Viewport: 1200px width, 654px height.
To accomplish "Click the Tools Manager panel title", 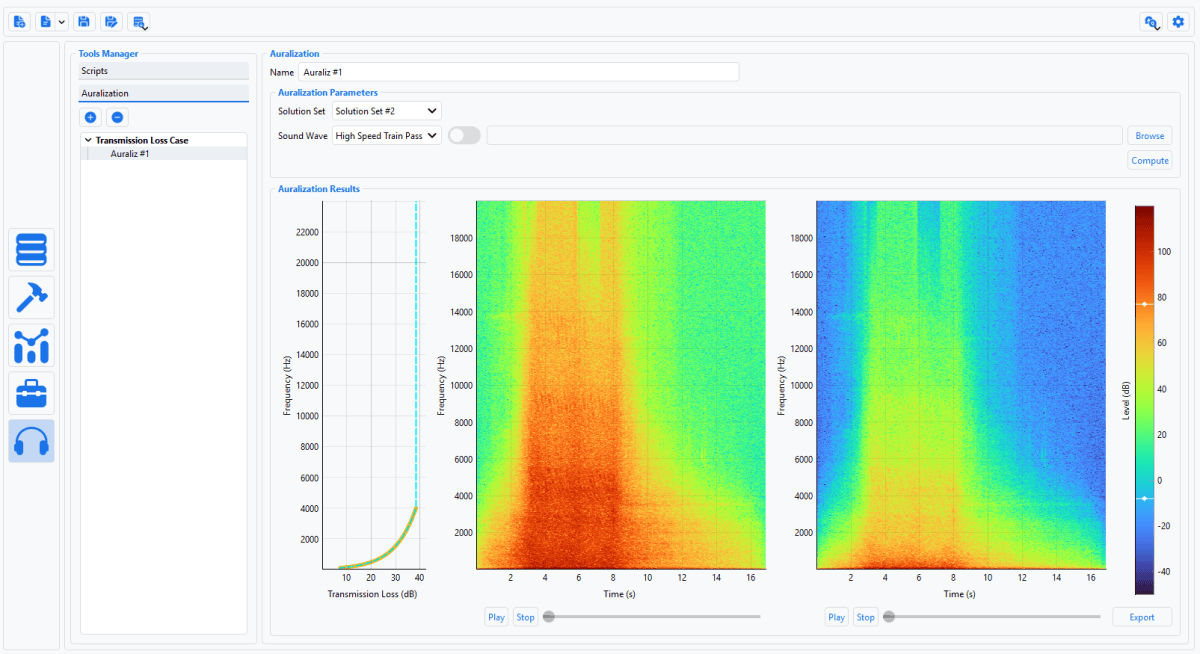I will (x=108, y=53).
